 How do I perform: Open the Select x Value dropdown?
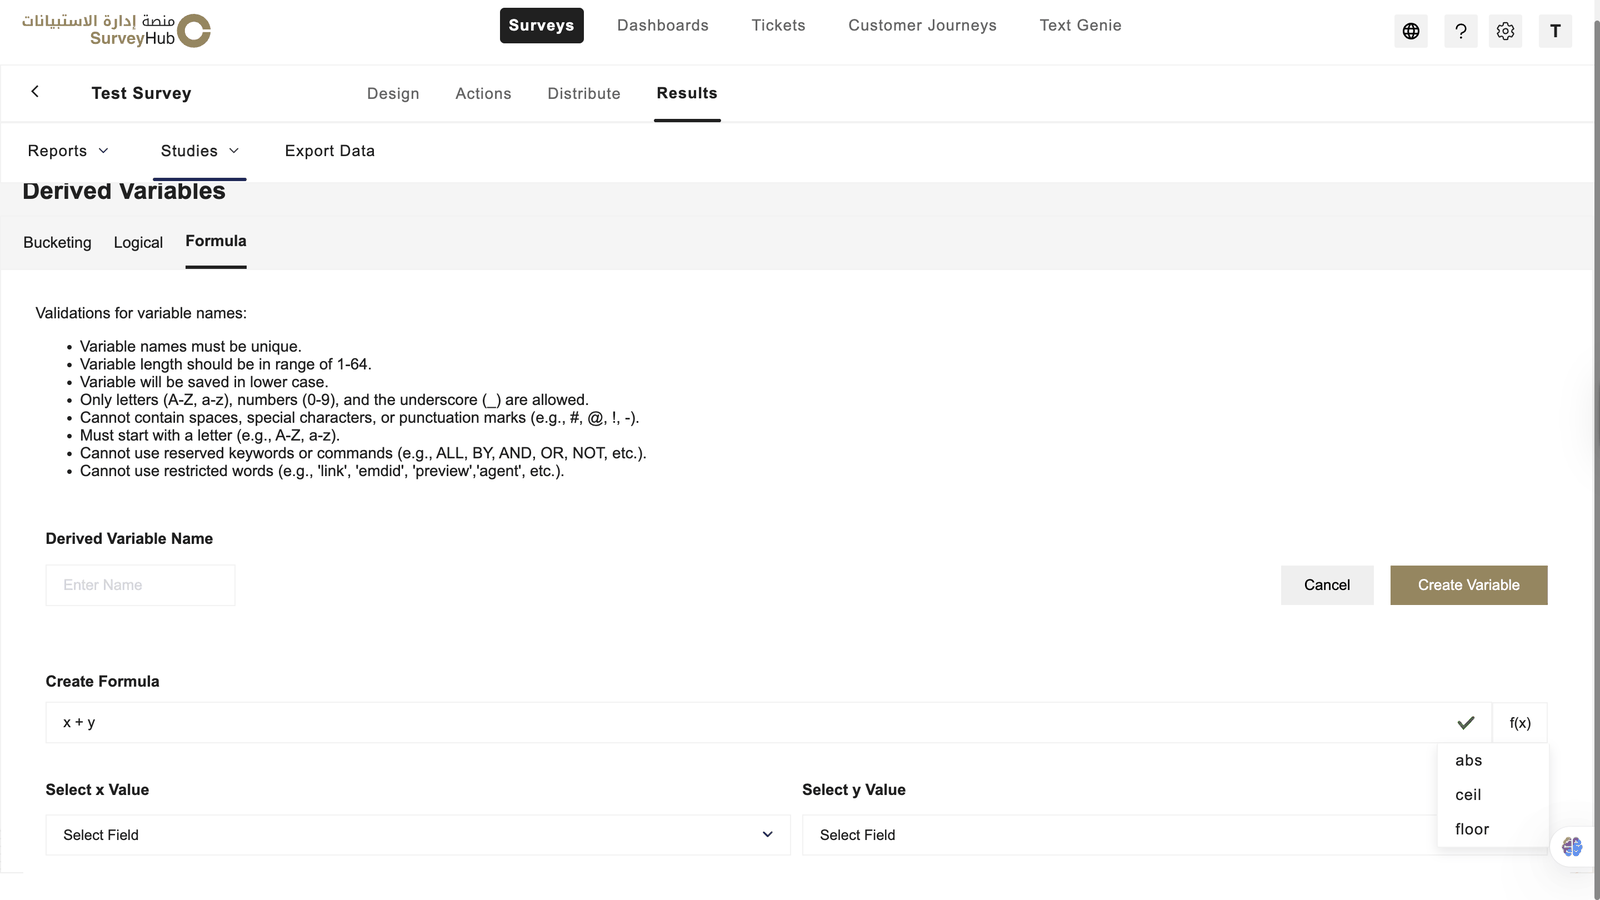coord(418,835)
